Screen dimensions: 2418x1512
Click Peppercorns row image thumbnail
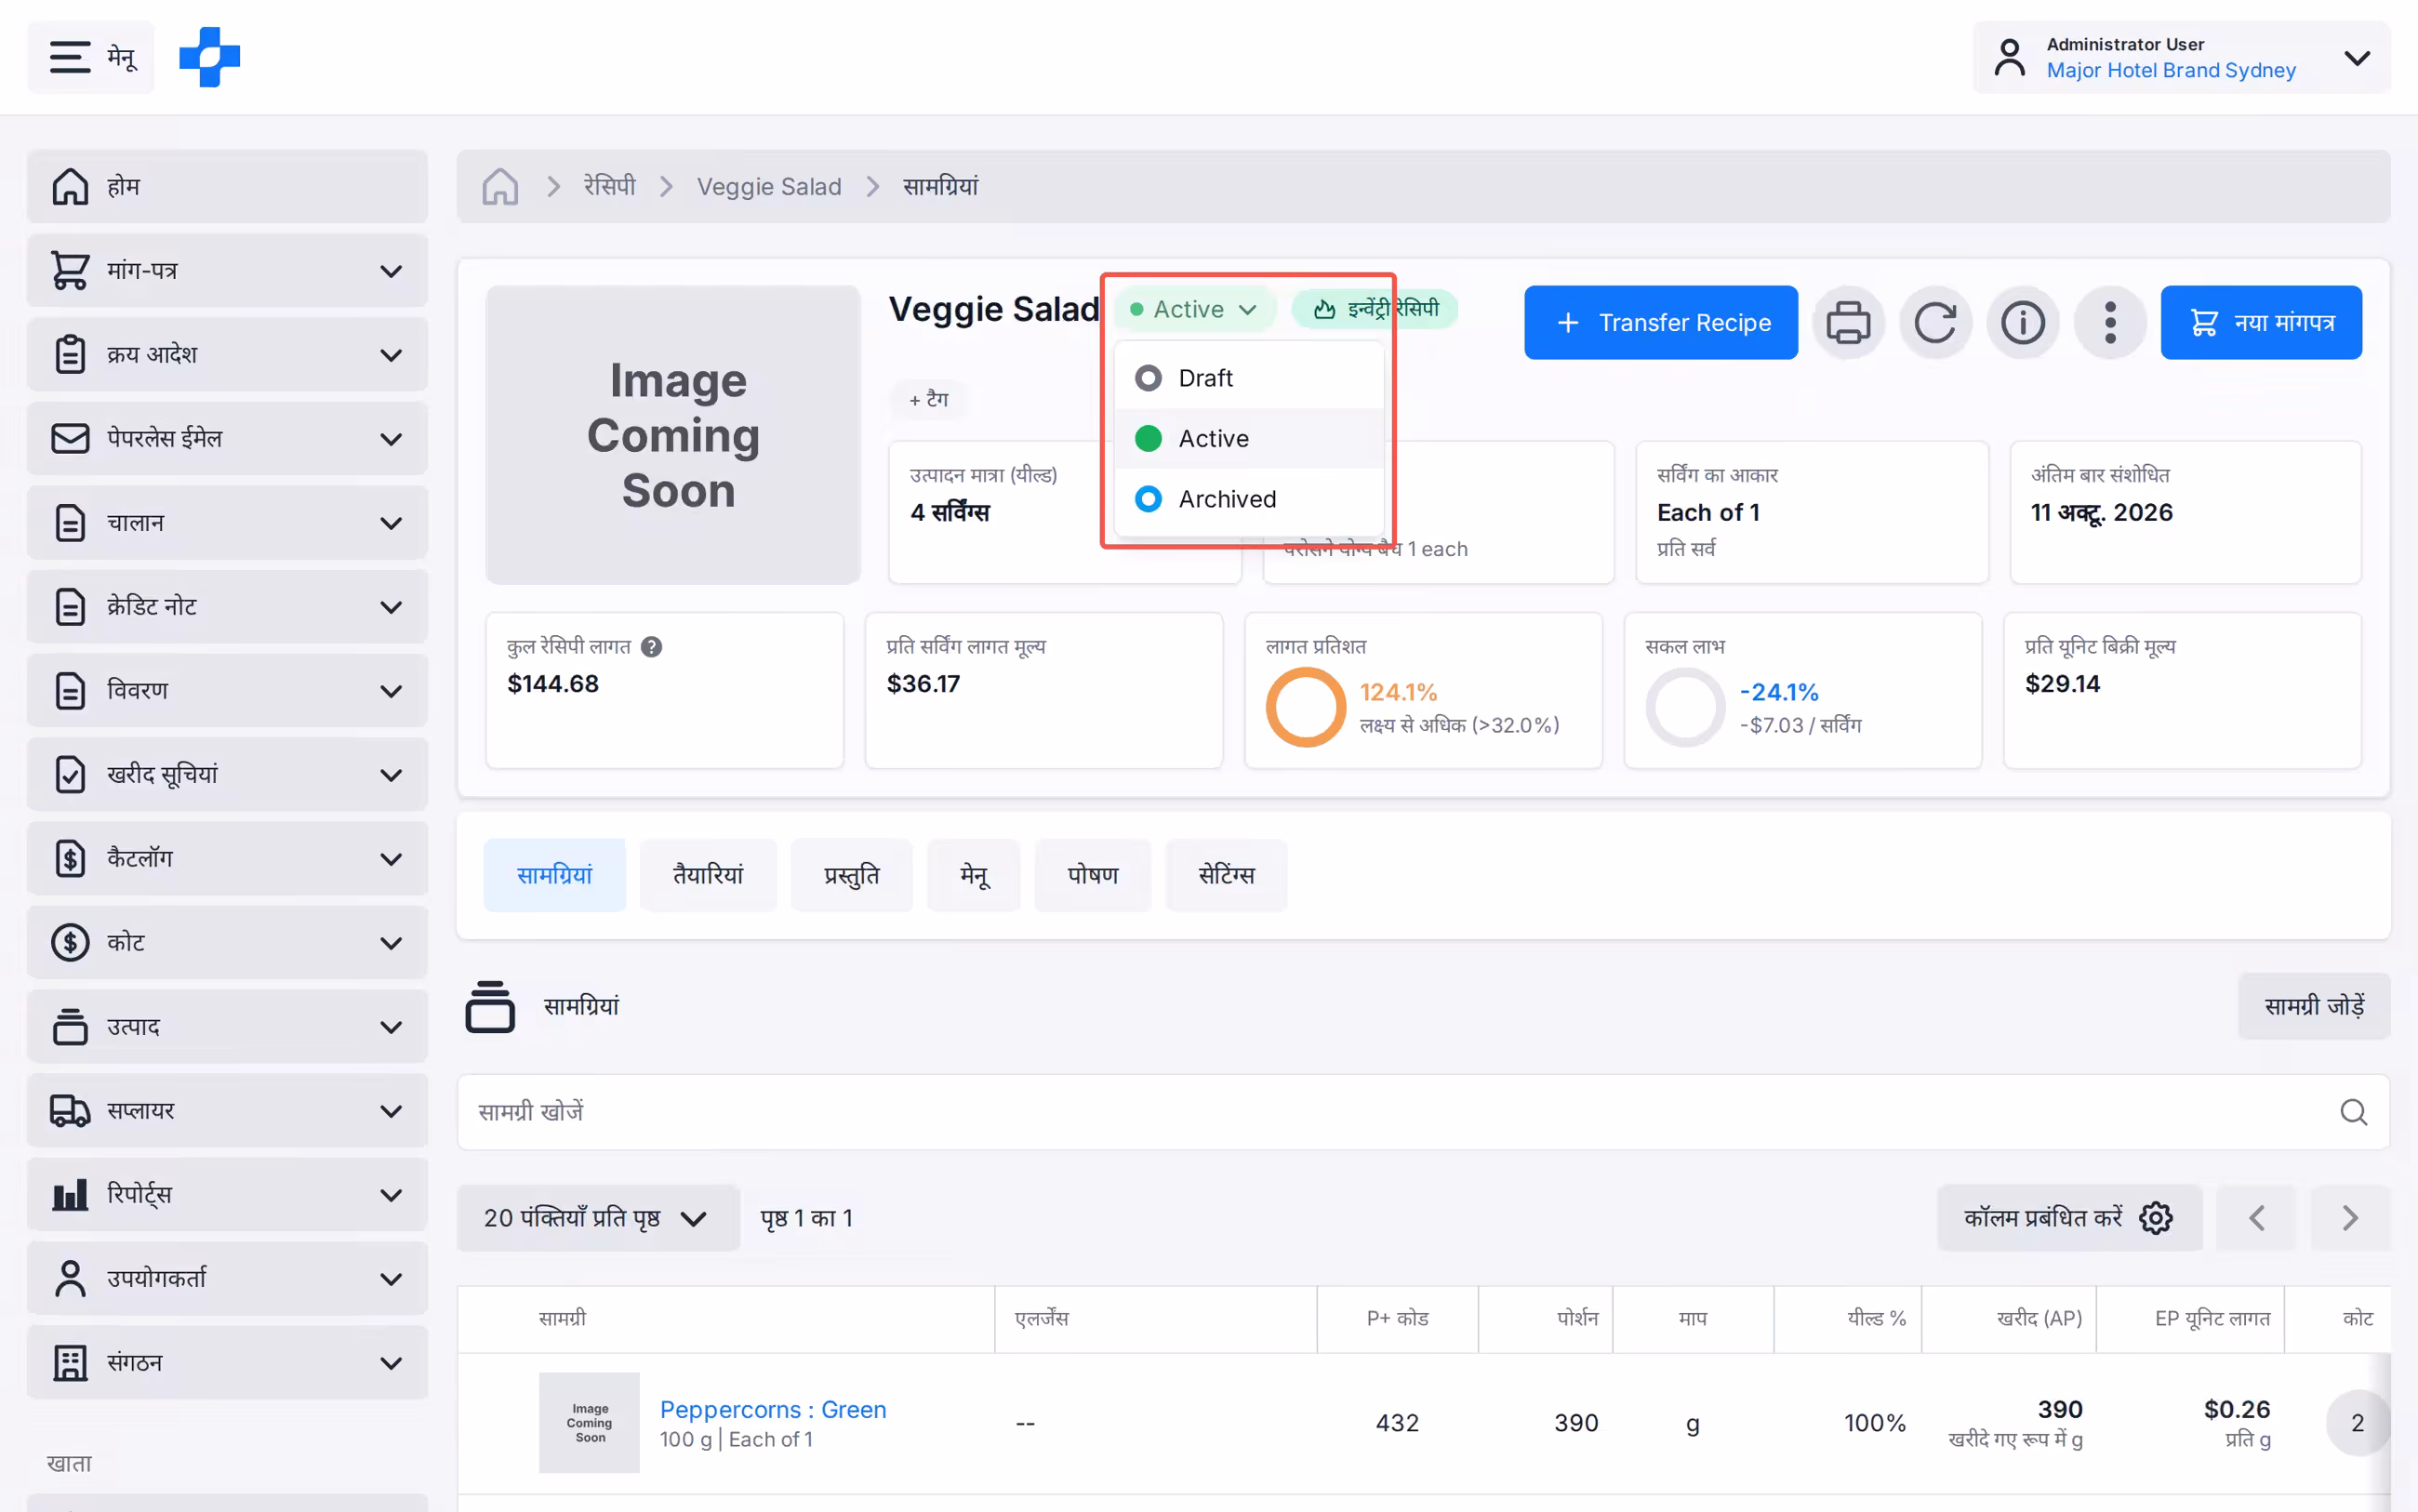(589, 1423)
